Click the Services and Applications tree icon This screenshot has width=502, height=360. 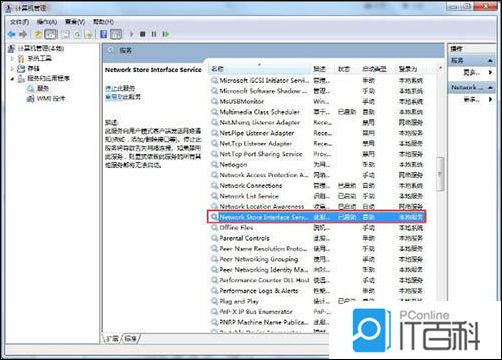pos(21,79)
